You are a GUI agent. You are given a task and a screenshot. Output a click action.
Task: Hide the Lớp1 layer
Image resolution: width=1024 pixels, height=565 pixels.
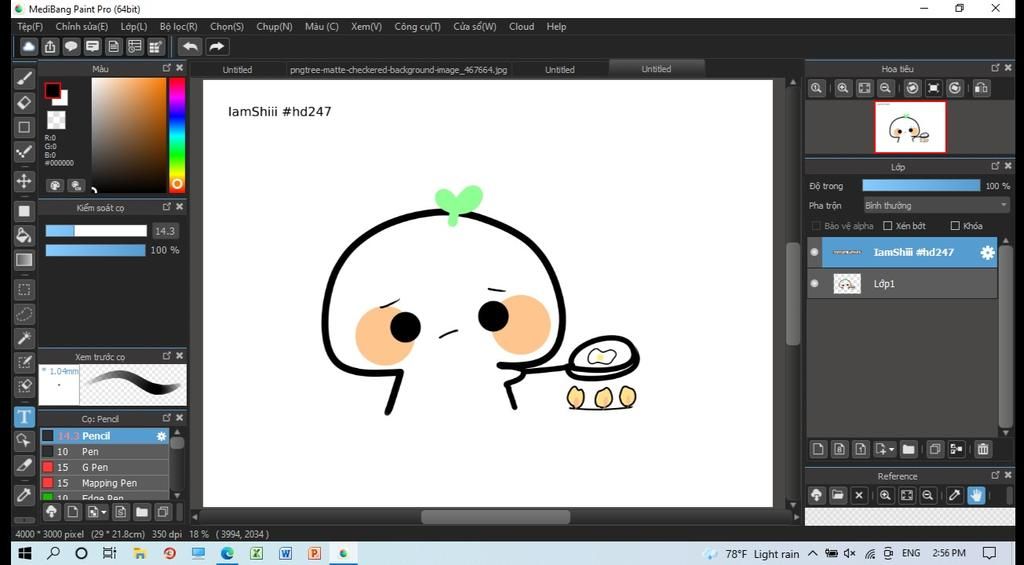pyautogui.click(x=814, y=283)
